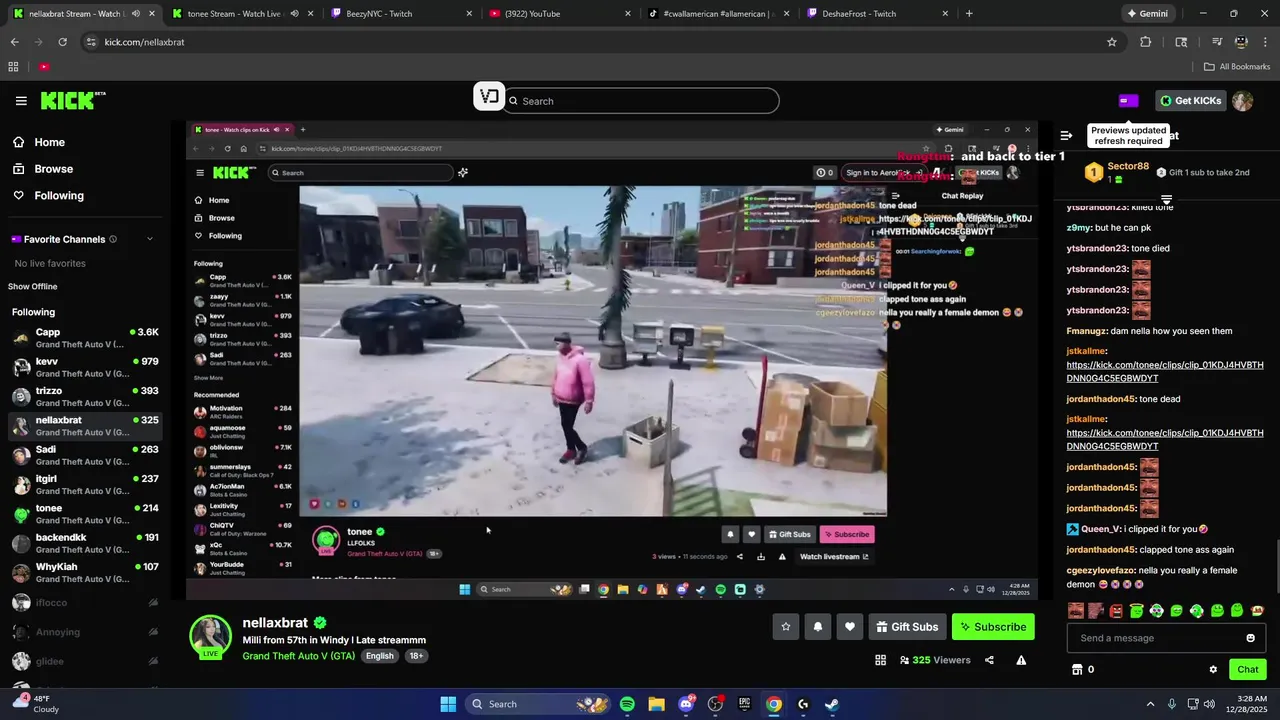Image resolution: width=1280 pixels, height=720 pixels.
Task: Click the 325 Viewers count
Action: pos(935,660)
